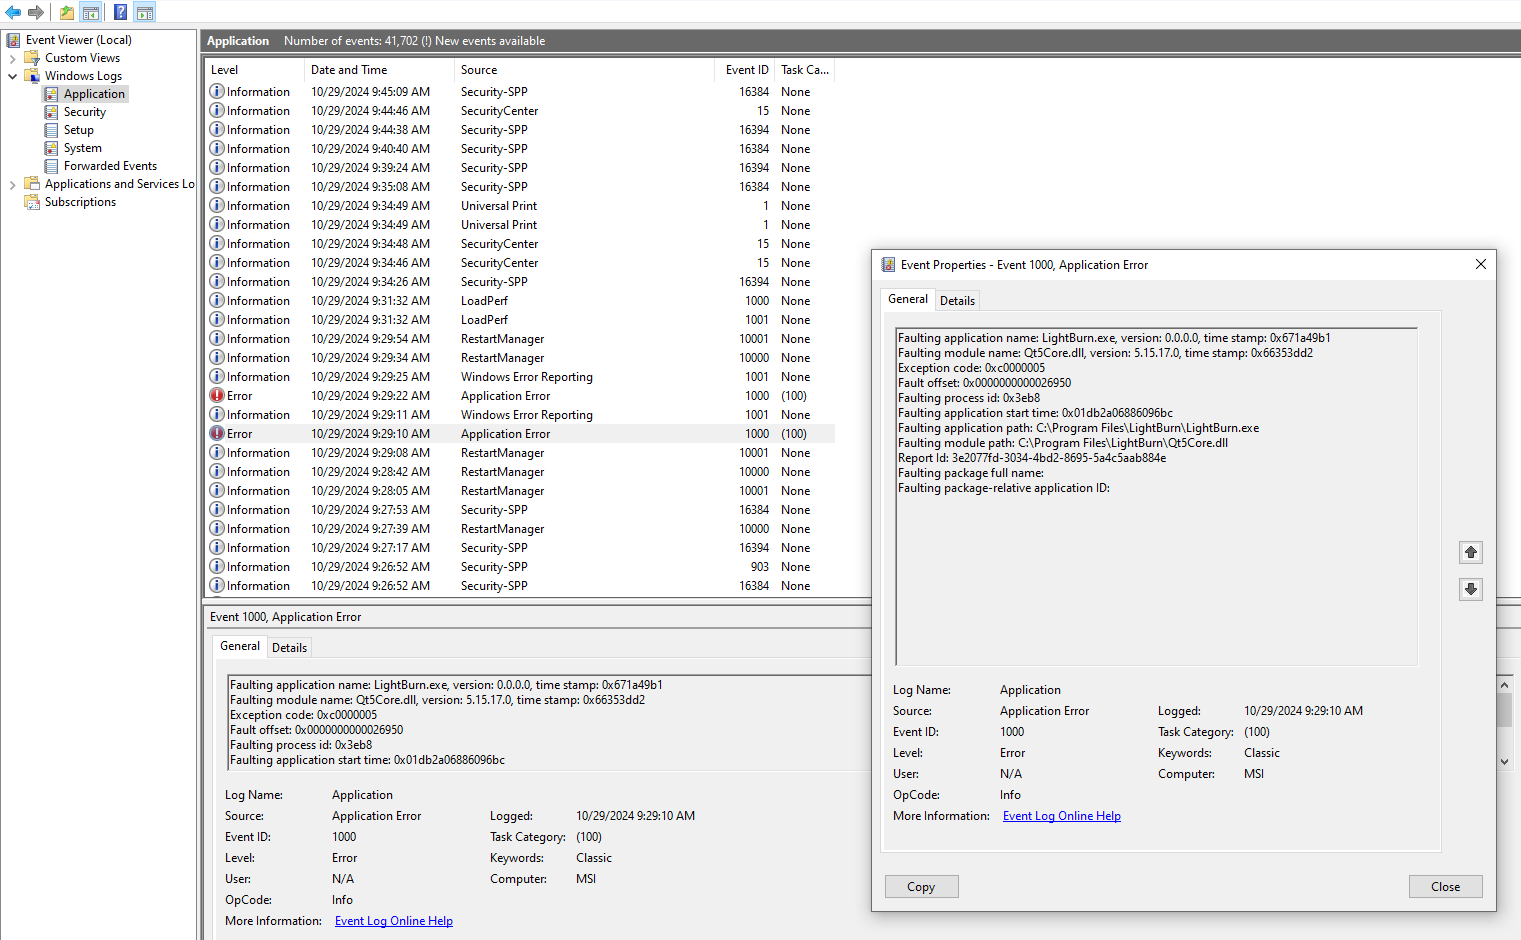This screenshot has width=1521, height=940.
Task: Click the Subscriptions folder icon
Action: point(32,202)
